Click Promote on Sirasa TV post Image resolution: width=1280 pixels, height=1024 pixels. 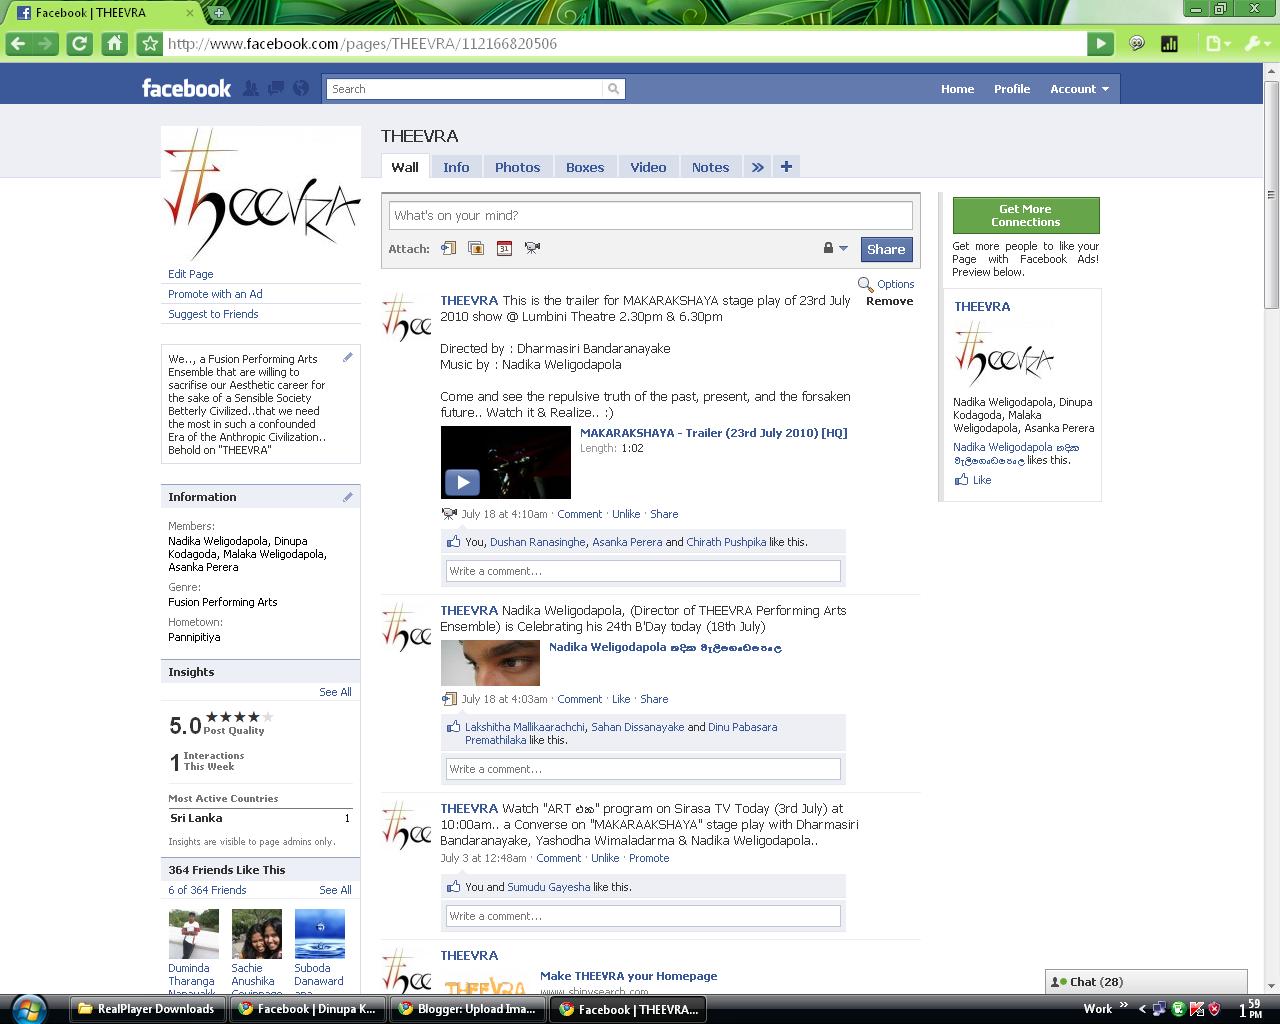tap(649, 858)
